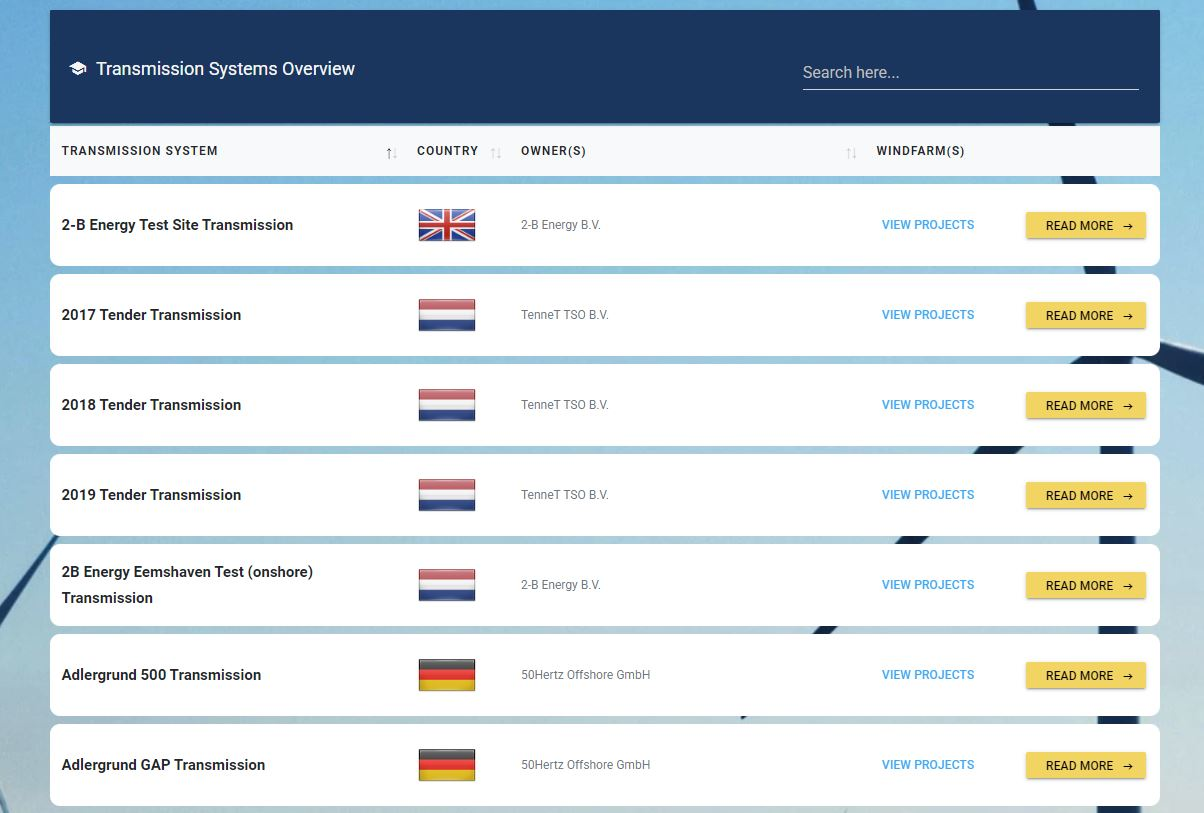Expand sort options for Transmission System header
The image size is (1204, 813).
point(391,152)
